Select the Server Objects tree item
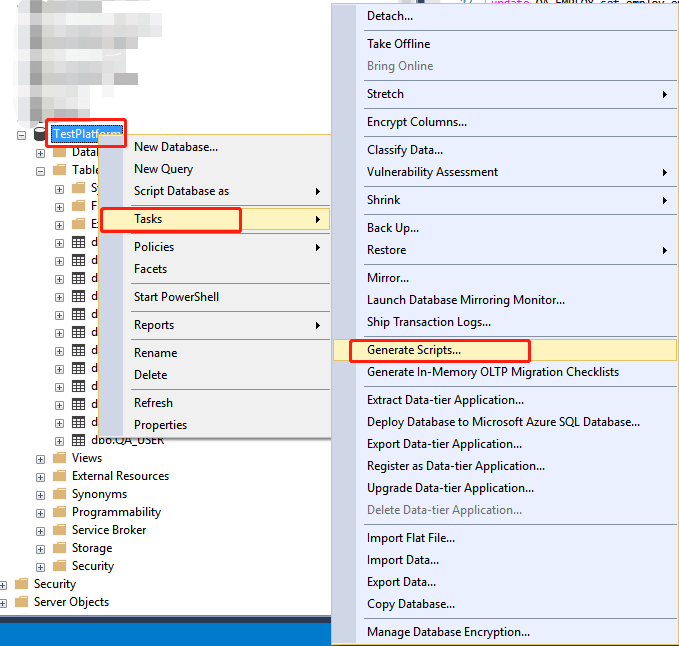 pyautogui.click(x=71, y=602)
